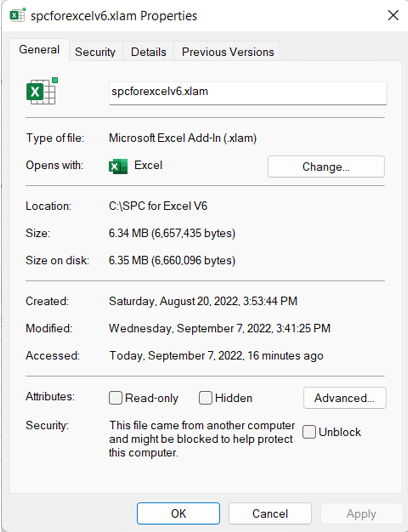Screen dimensions: 408x532
Task: Open the Details tab
Action: tap(149, 52)
